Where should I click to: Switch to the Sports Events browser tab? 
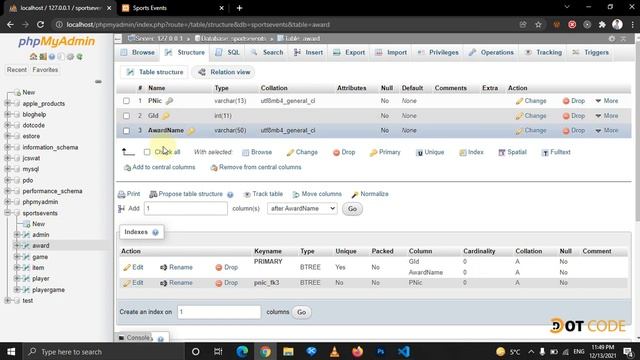[x=172, y=8]
